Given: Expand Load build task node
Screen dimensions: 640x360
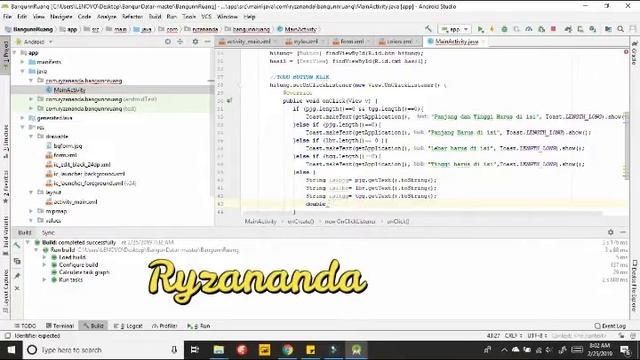Looking at the screenshot, I should 44,257.
